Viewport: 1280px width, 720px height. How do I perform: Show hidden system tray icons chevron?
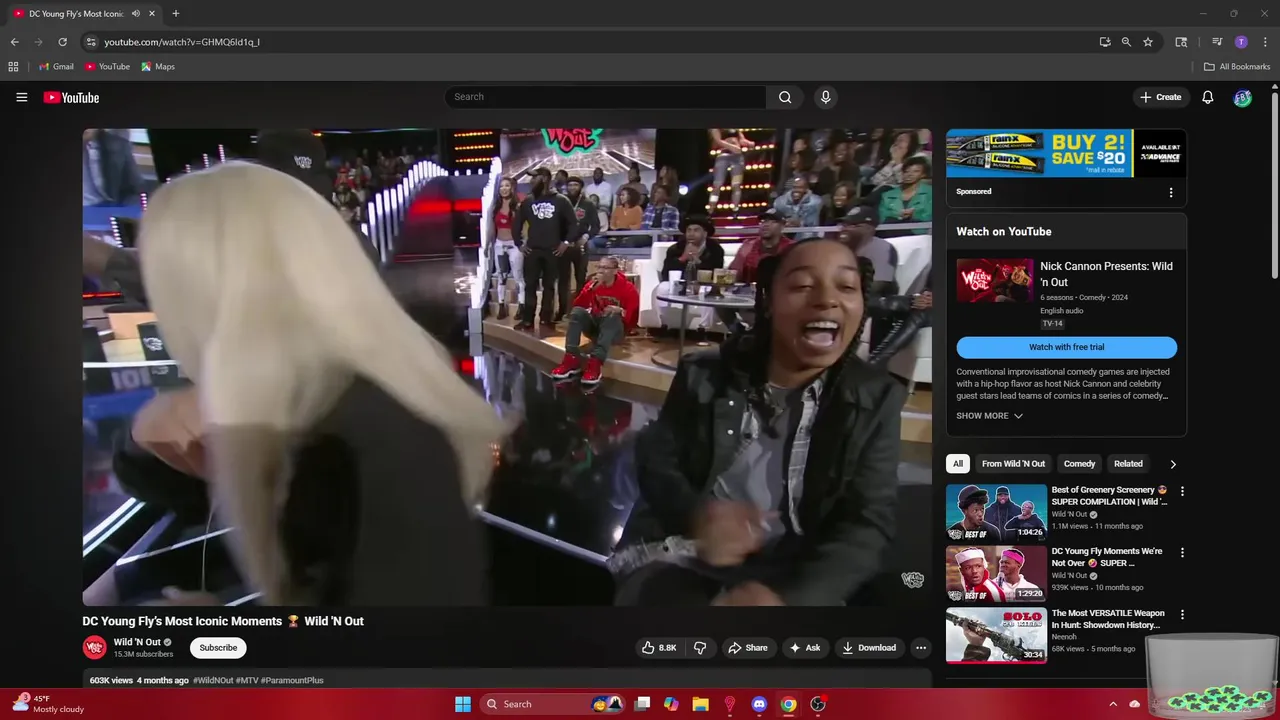click(1112, 704)
